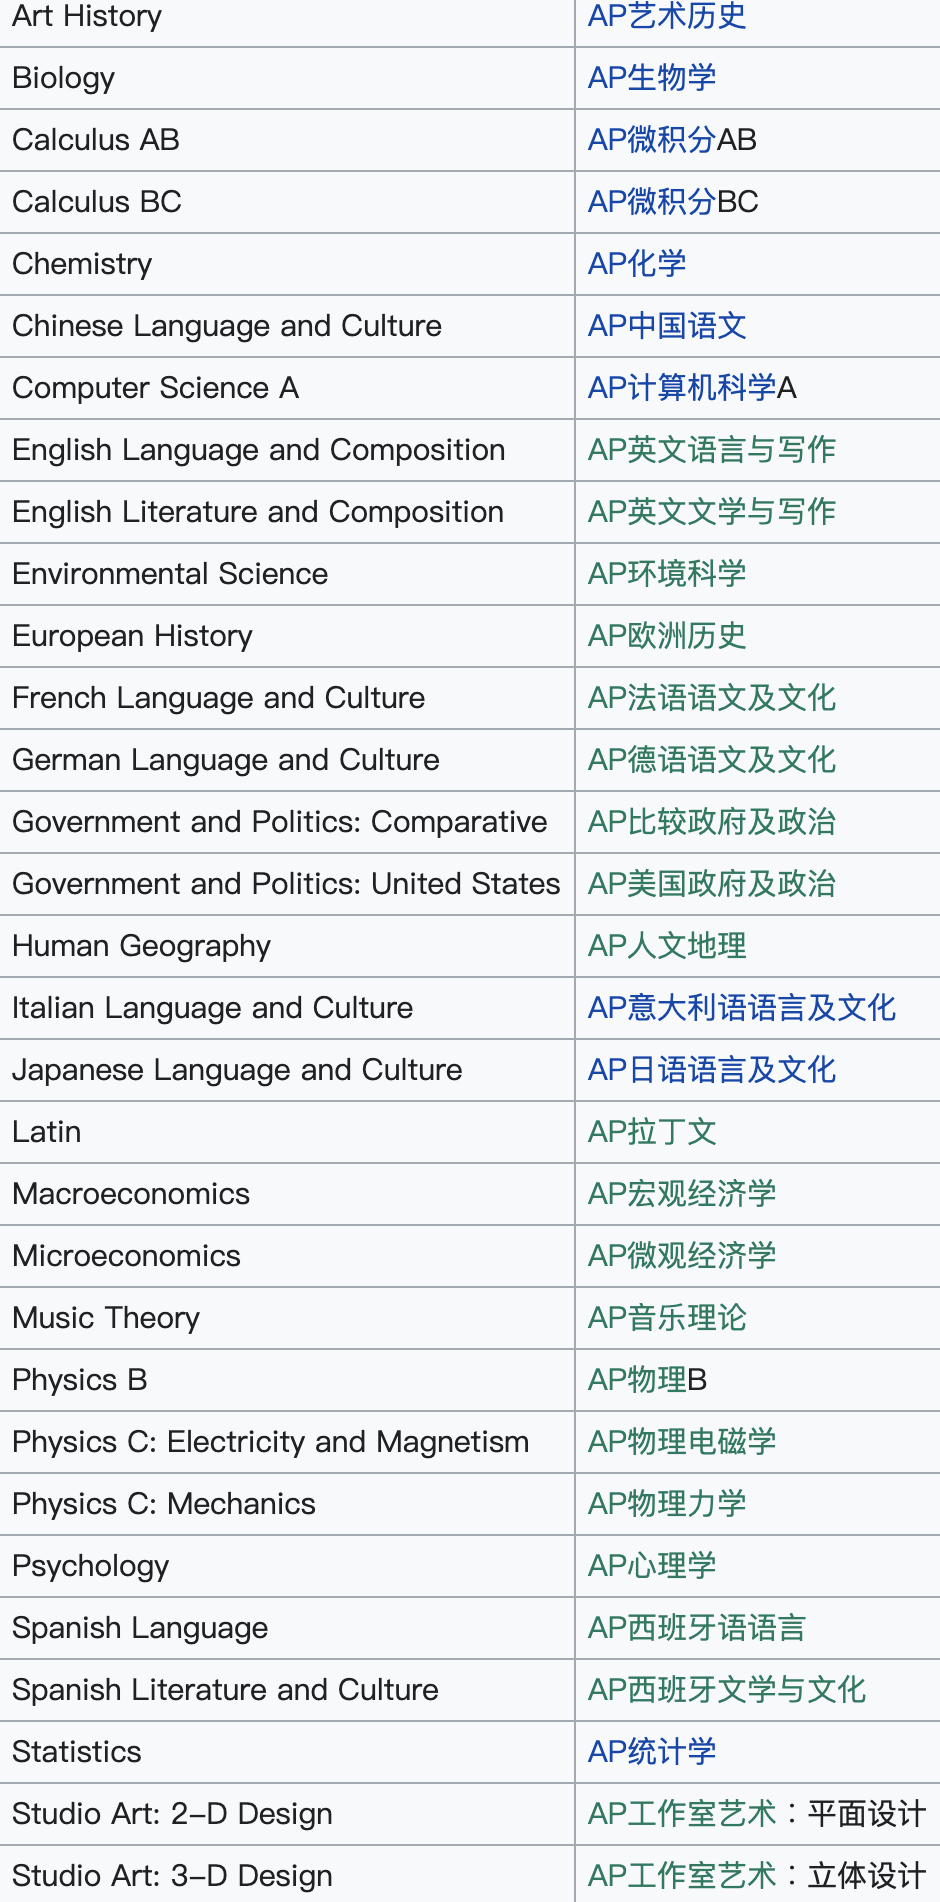Select the Music Theory cell
Screen dimensions: 940x1902
pyautogui.click(x=287, y=1318)
